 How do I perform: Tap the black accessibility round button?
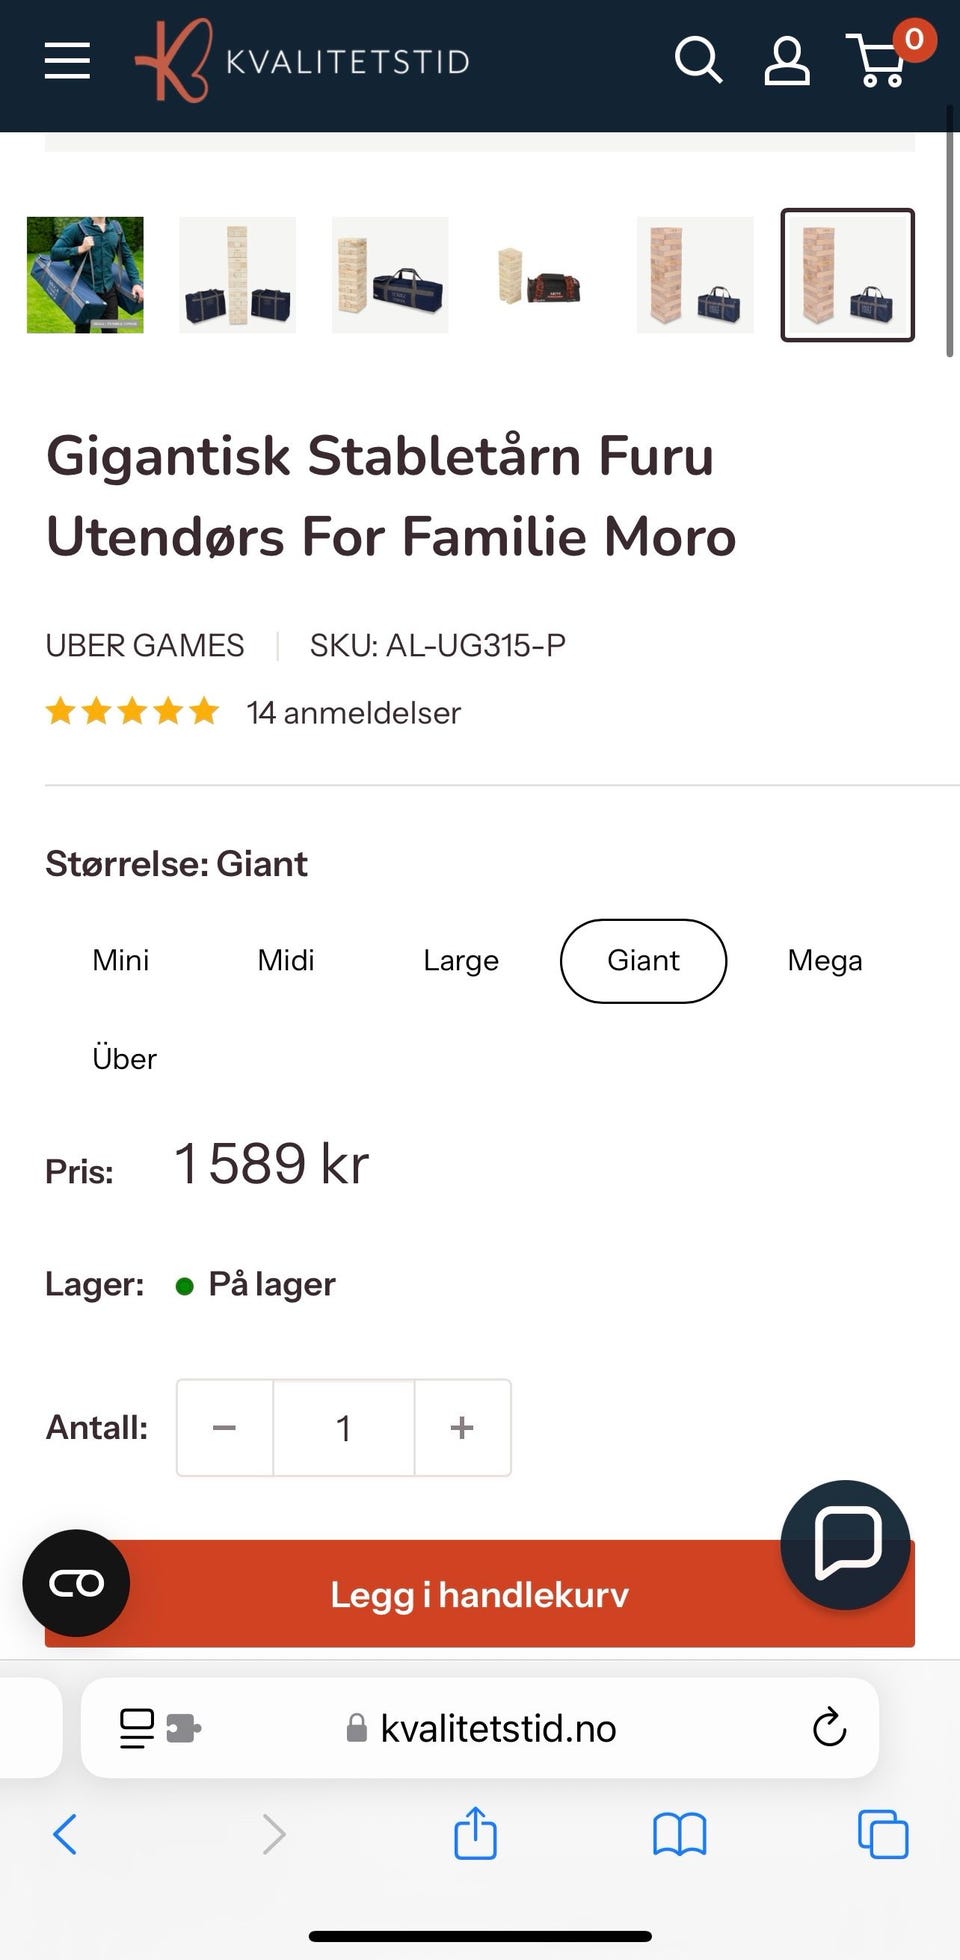(76, 1583)
